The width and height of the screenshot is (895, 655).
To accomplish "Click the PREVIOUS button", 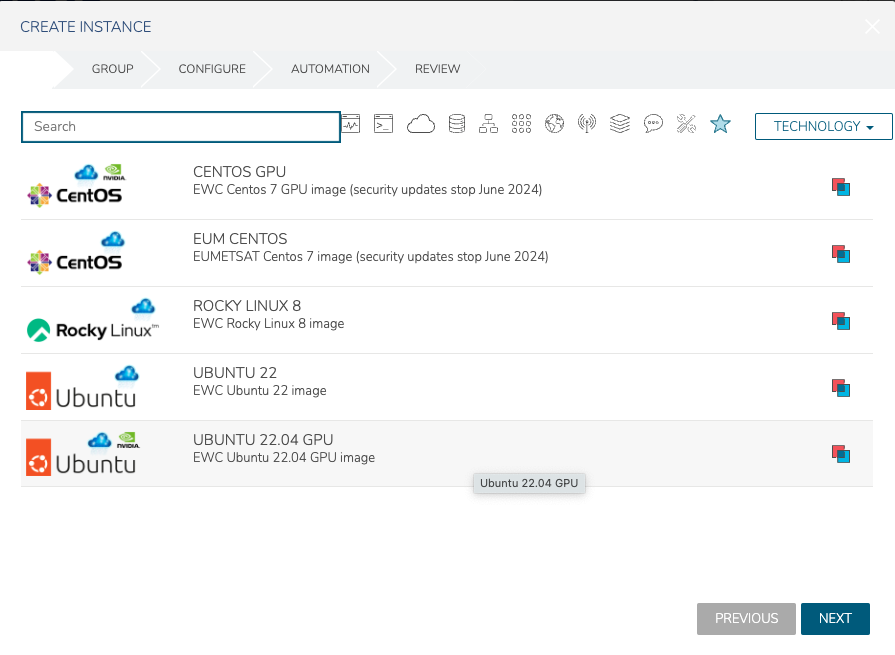I will point(746,618).
